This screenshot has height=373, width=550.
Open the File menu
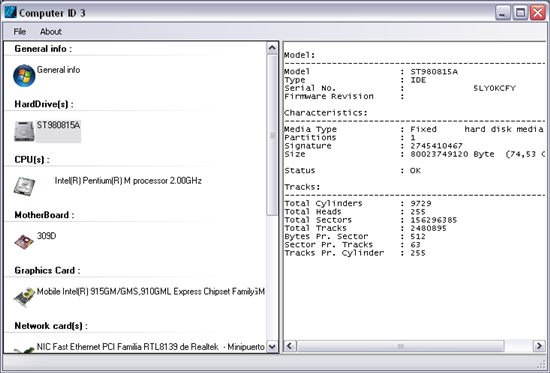coord(20,32)
